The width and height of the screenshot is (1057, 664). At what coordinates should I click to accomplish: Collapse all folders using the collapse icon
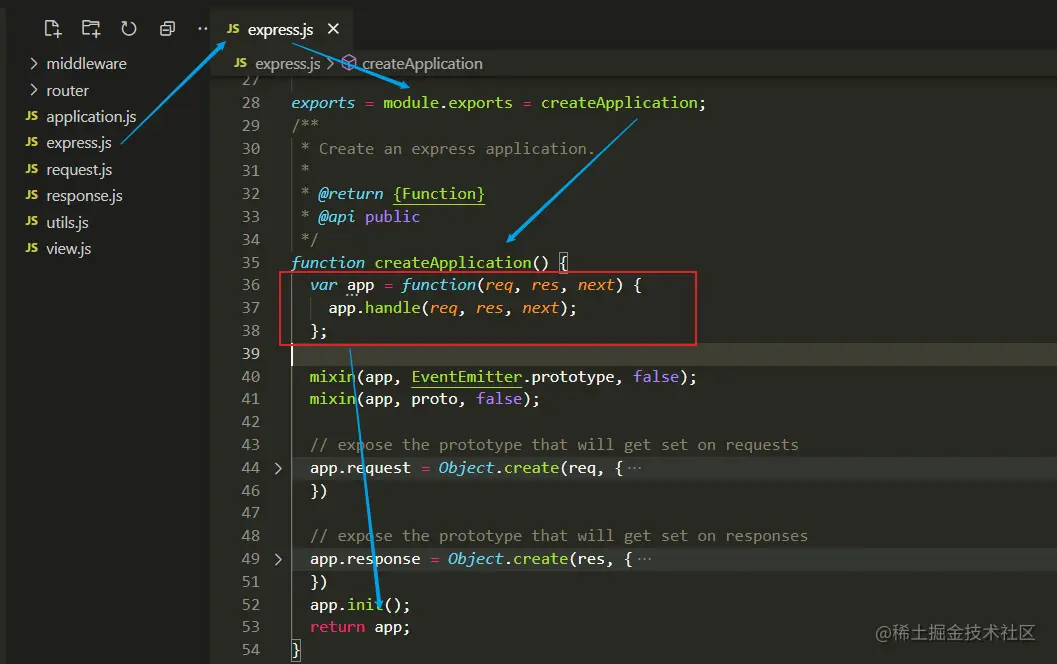(x=167, y=28)
